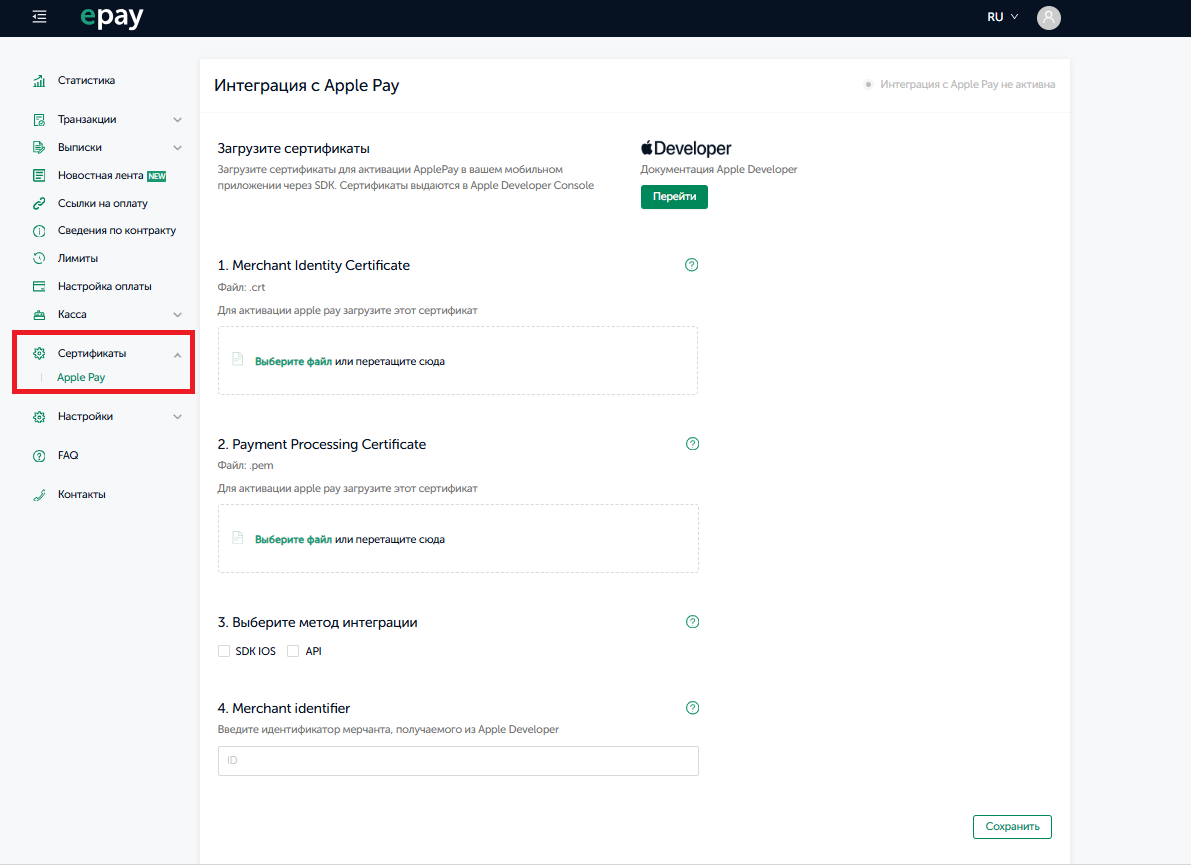Click the FAQ question mark icon
This screenshot has height=865, width=1191.
point(39,456)
